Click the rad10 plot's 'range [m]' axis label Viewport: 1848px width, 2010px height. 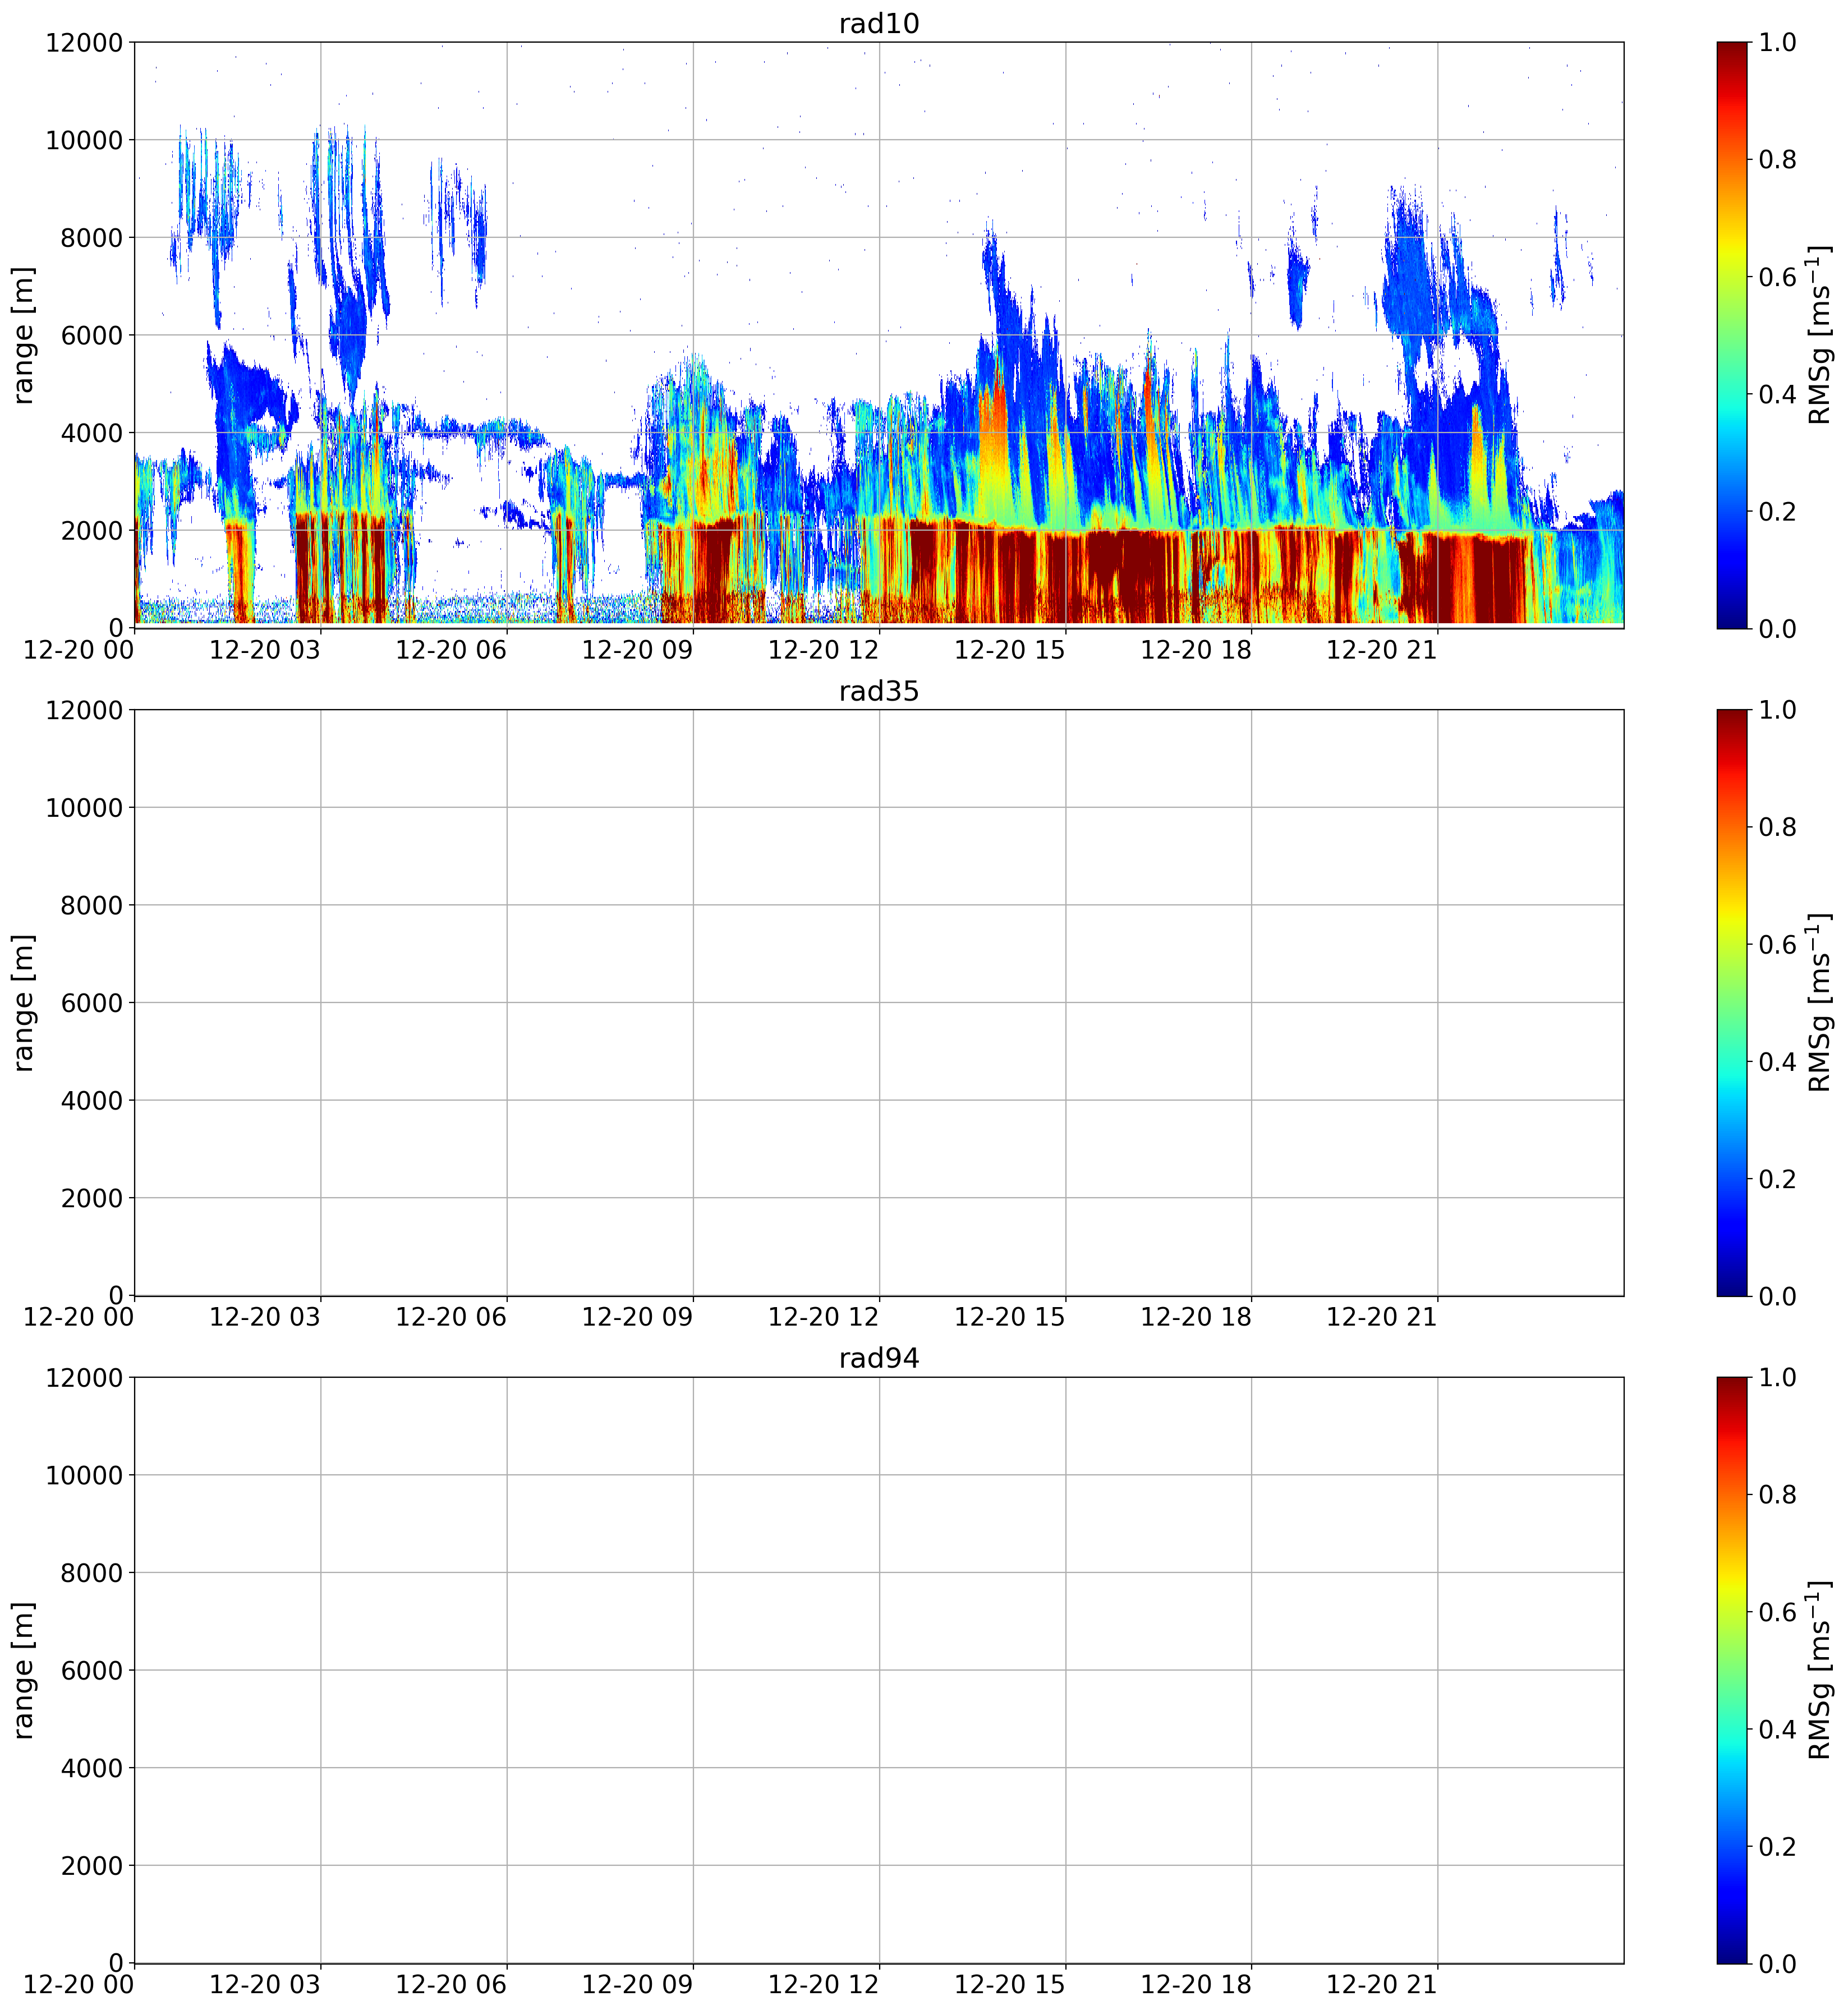[x=24, y=335]
